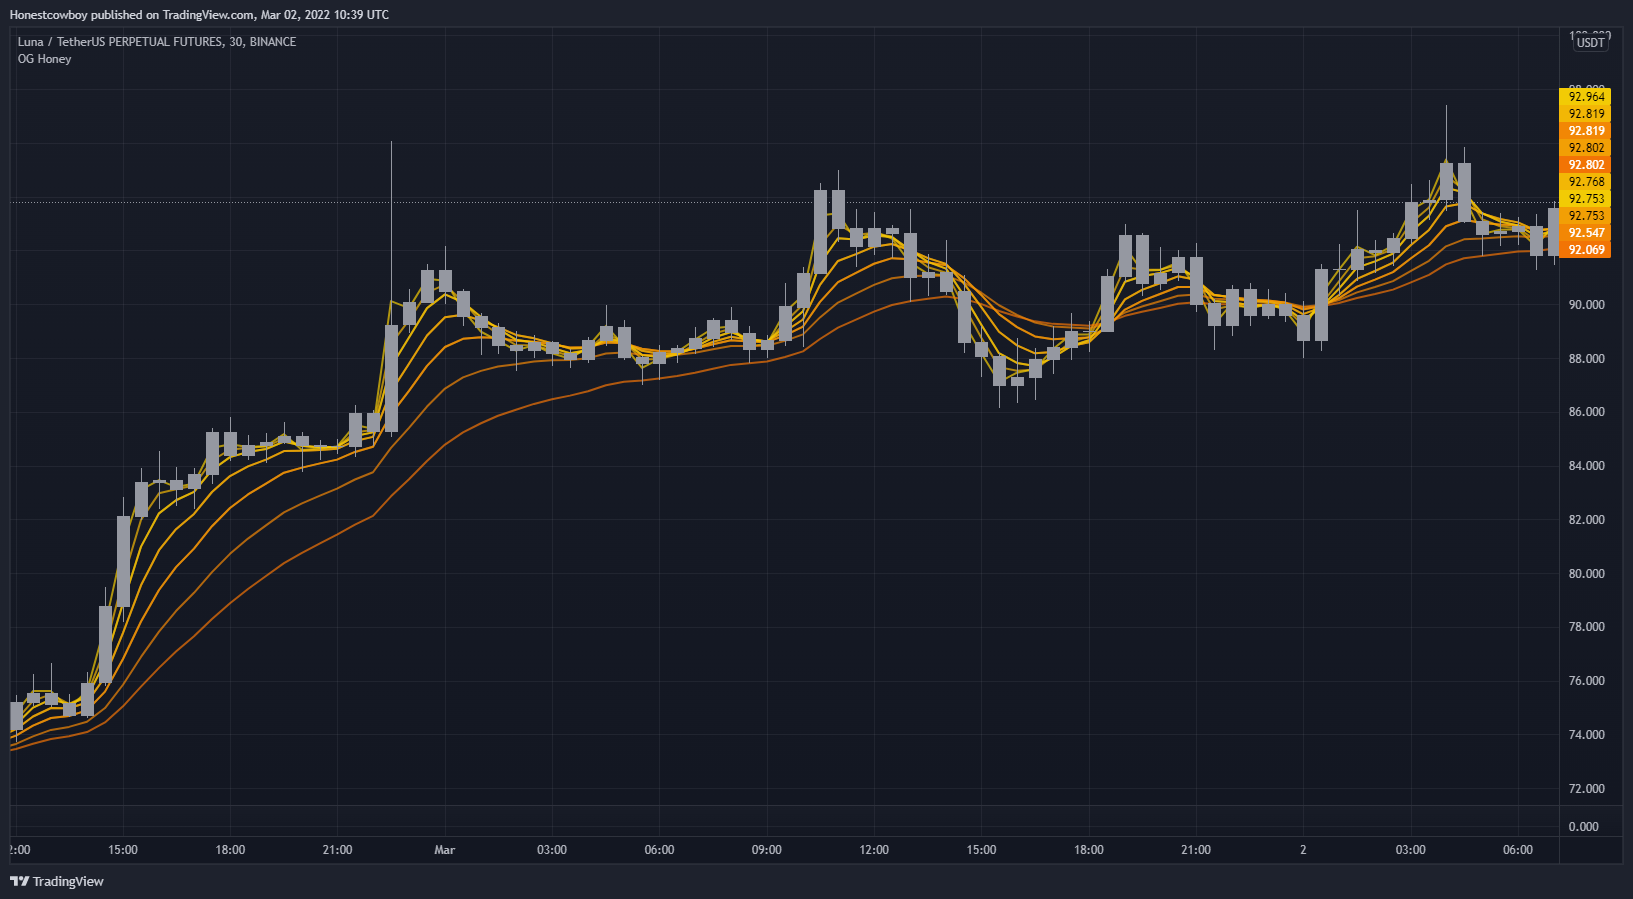Click the 86.000 price axis value
1633x899 pixels.
[x=1587, y=412]
